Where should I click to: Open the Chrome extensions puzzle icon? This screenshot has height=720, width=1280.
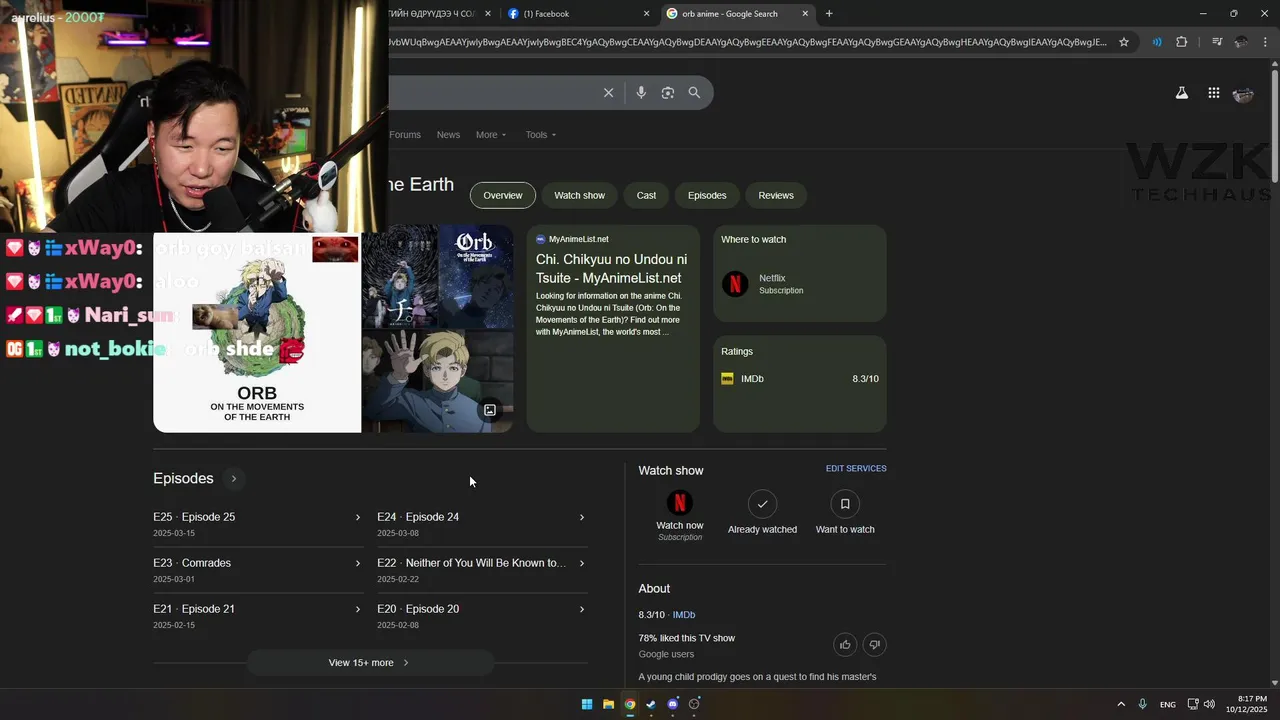pyautogui.click(x=1181, y=42)
